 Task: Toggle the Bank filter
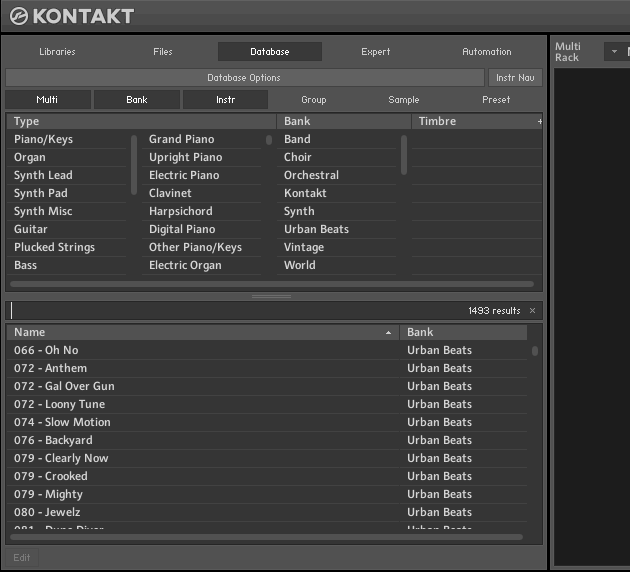click(137, 100)
